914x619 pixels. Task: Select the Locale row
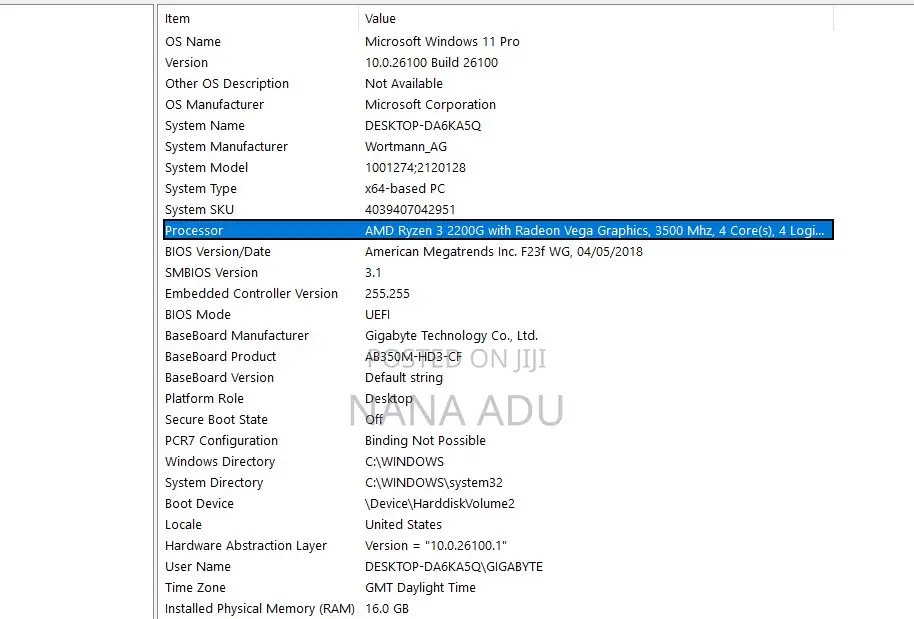498,525
